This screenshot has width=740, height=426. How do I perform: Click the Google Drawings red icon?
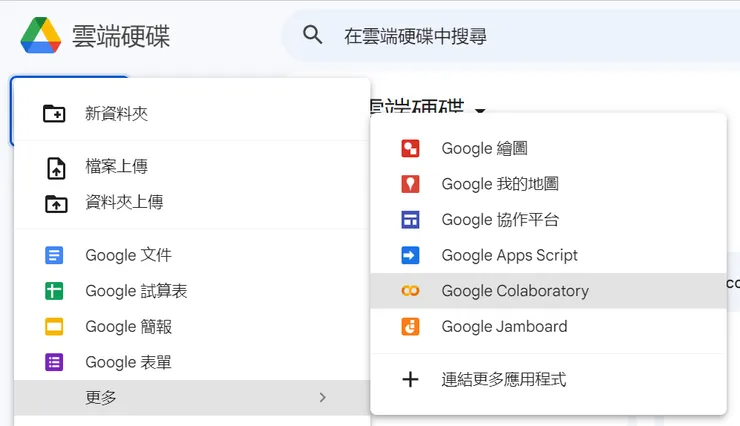[410, 148]
